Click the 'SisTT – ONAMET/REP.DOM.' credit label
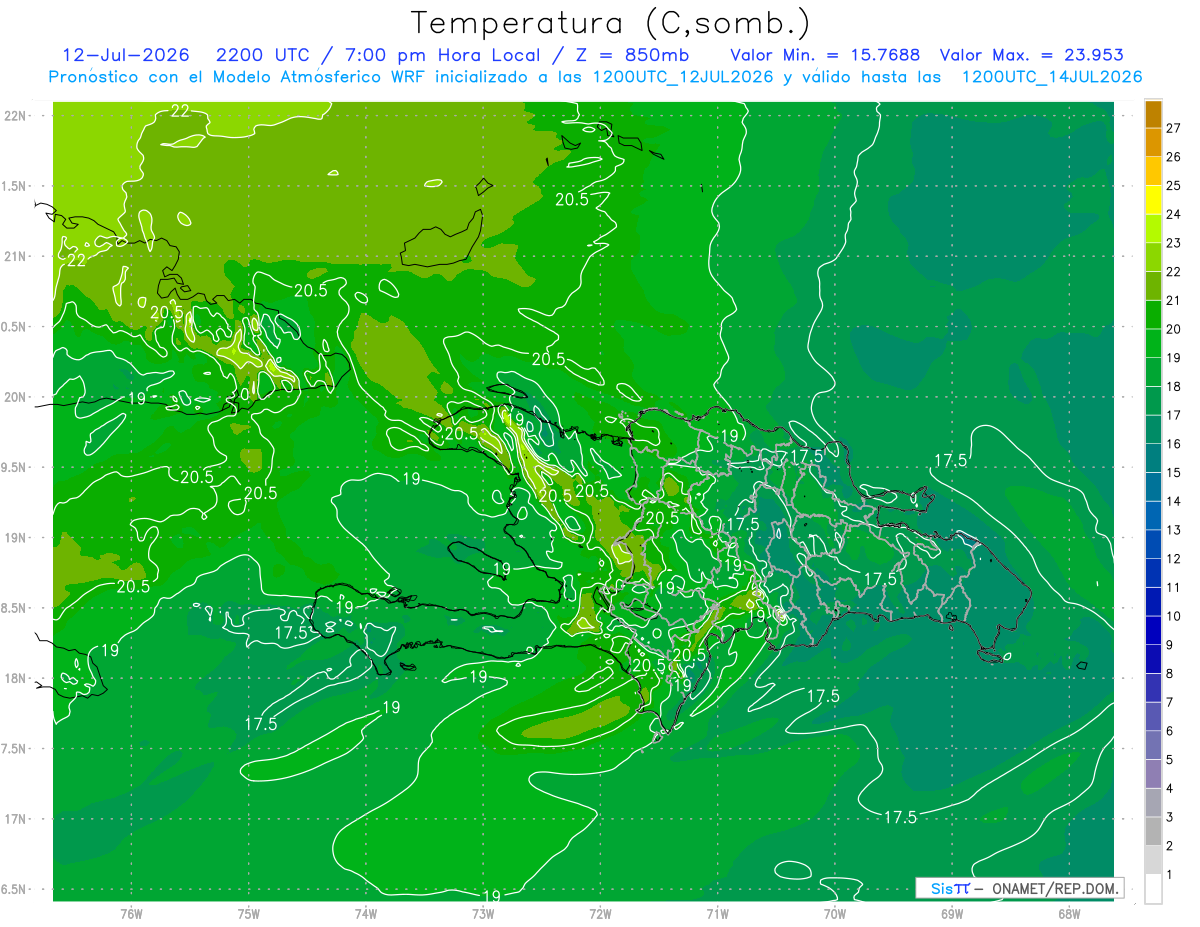1200x927 pixels. (x=1019, y=888)
